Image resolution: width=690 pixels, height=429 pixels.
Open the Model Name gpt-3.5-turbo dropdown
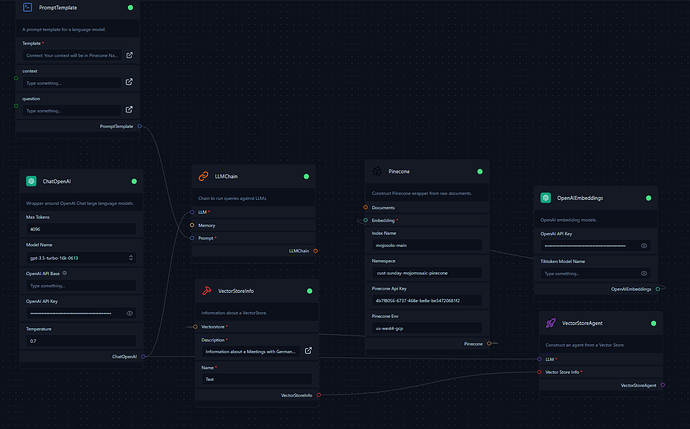(x=81, y=258)
